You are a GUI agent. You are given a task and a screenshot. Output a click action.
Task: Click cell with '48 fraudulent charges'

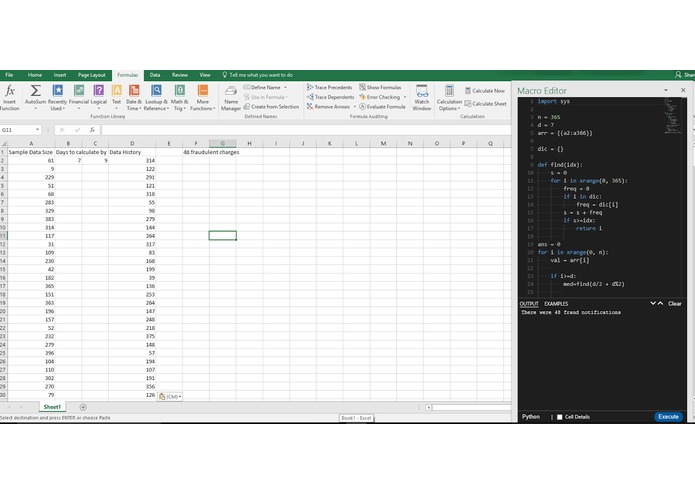point(211,152)
